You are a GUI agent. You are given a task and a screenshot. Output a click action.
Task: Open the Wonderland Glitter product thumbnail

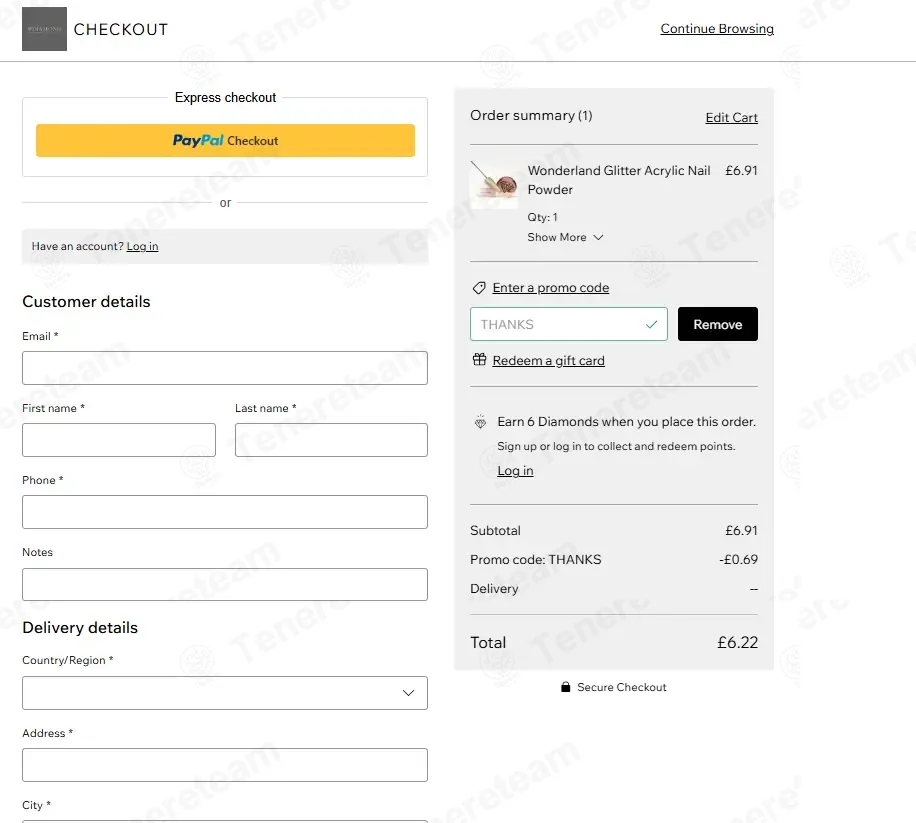click(494, 185)
